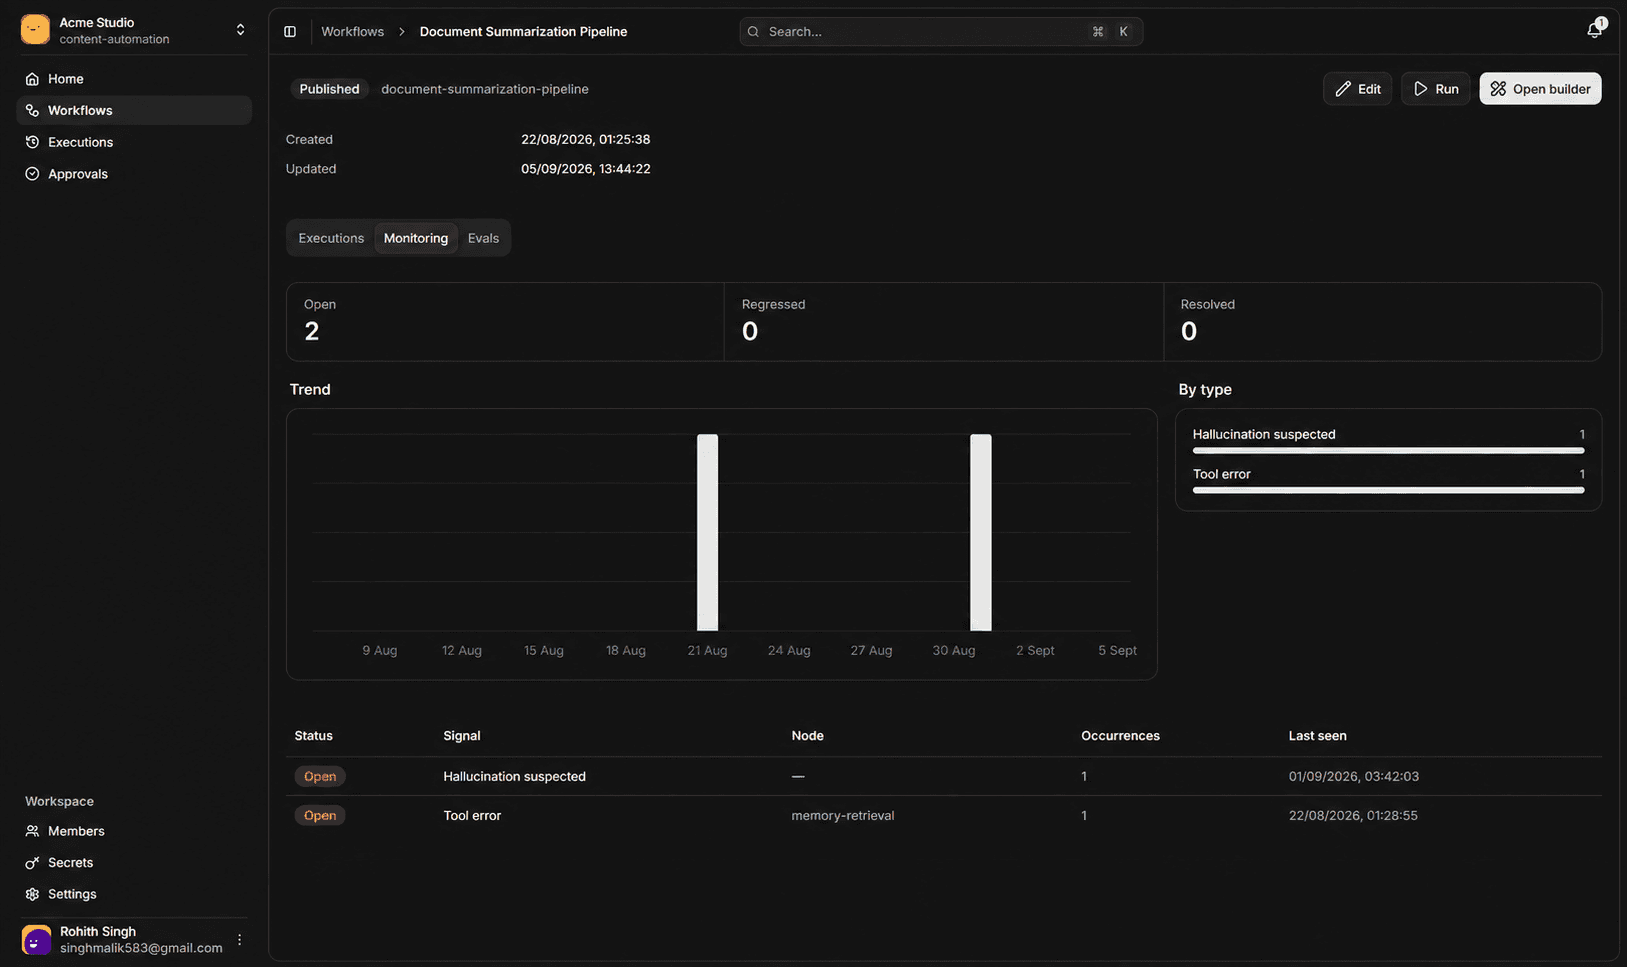This screenshot has height=967, width=1627.
Task: Switch to the Executions tab
Action: 331,238
